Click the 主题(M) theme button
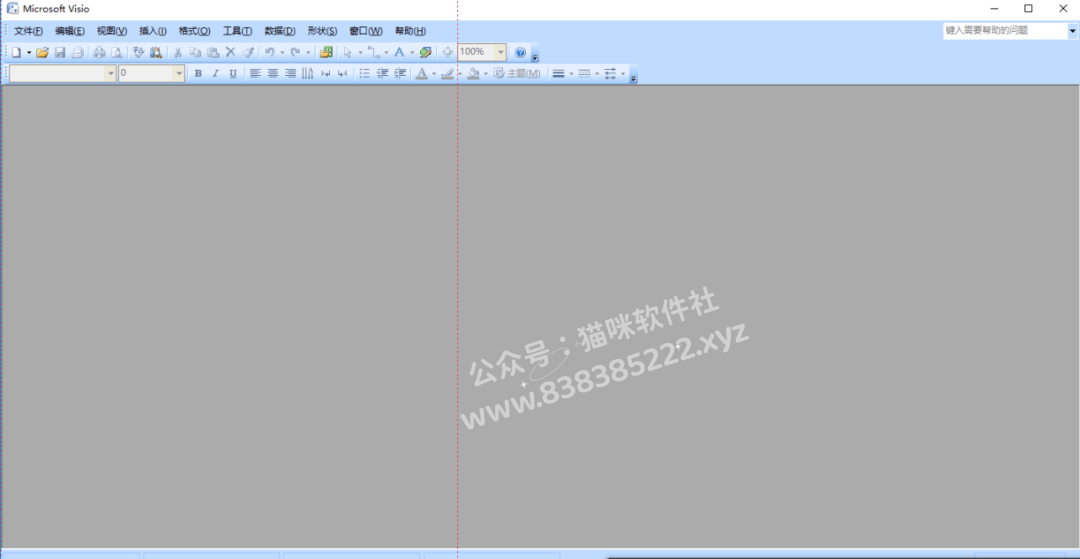This screenshot has height=559, width=1080. coord(517,74)
